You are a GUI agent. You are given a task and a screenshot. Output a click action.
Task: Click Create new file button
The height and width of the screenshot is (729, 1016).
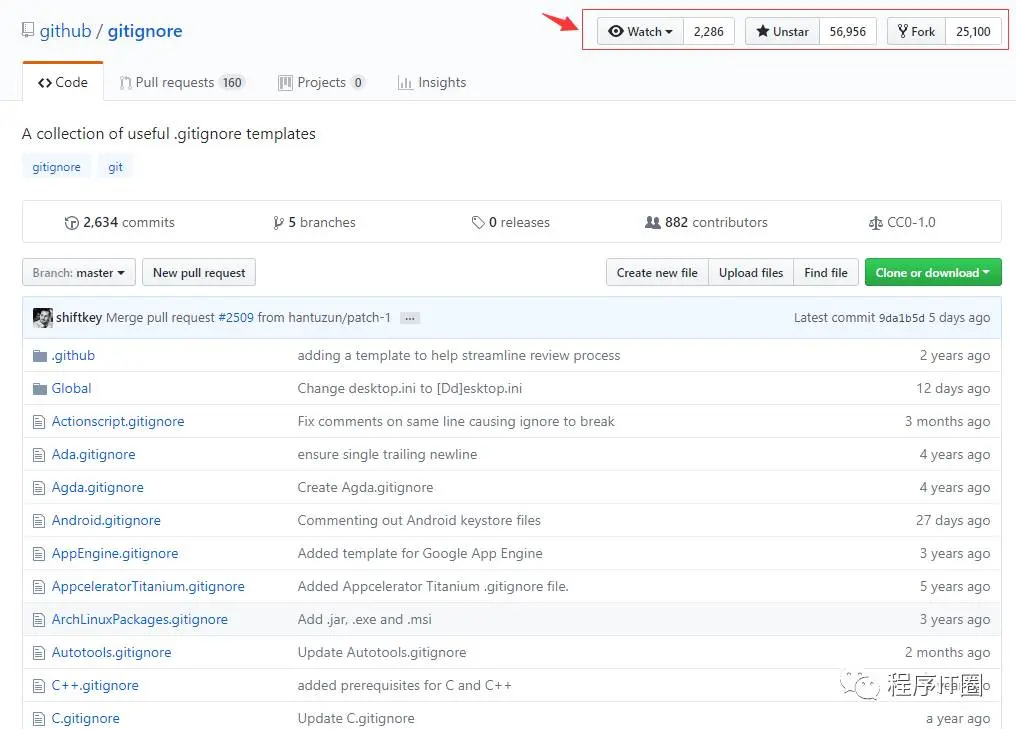657,273
